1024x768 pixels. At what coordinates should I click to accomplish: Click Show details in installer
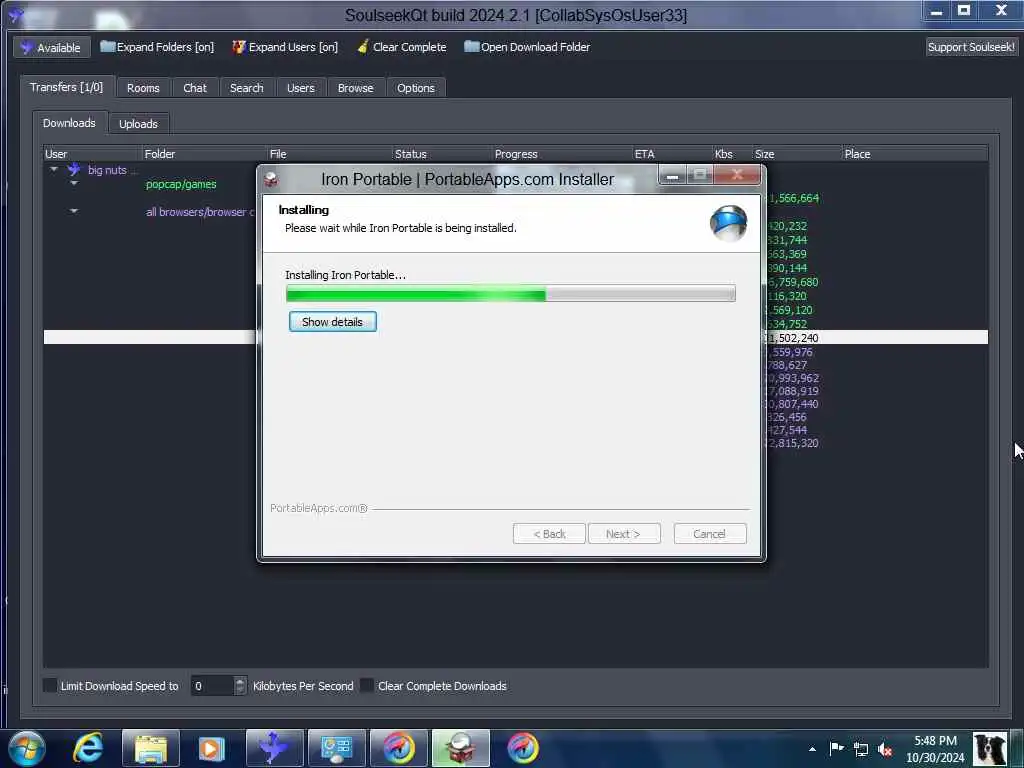pyautogui.click(x=332, y=321)
